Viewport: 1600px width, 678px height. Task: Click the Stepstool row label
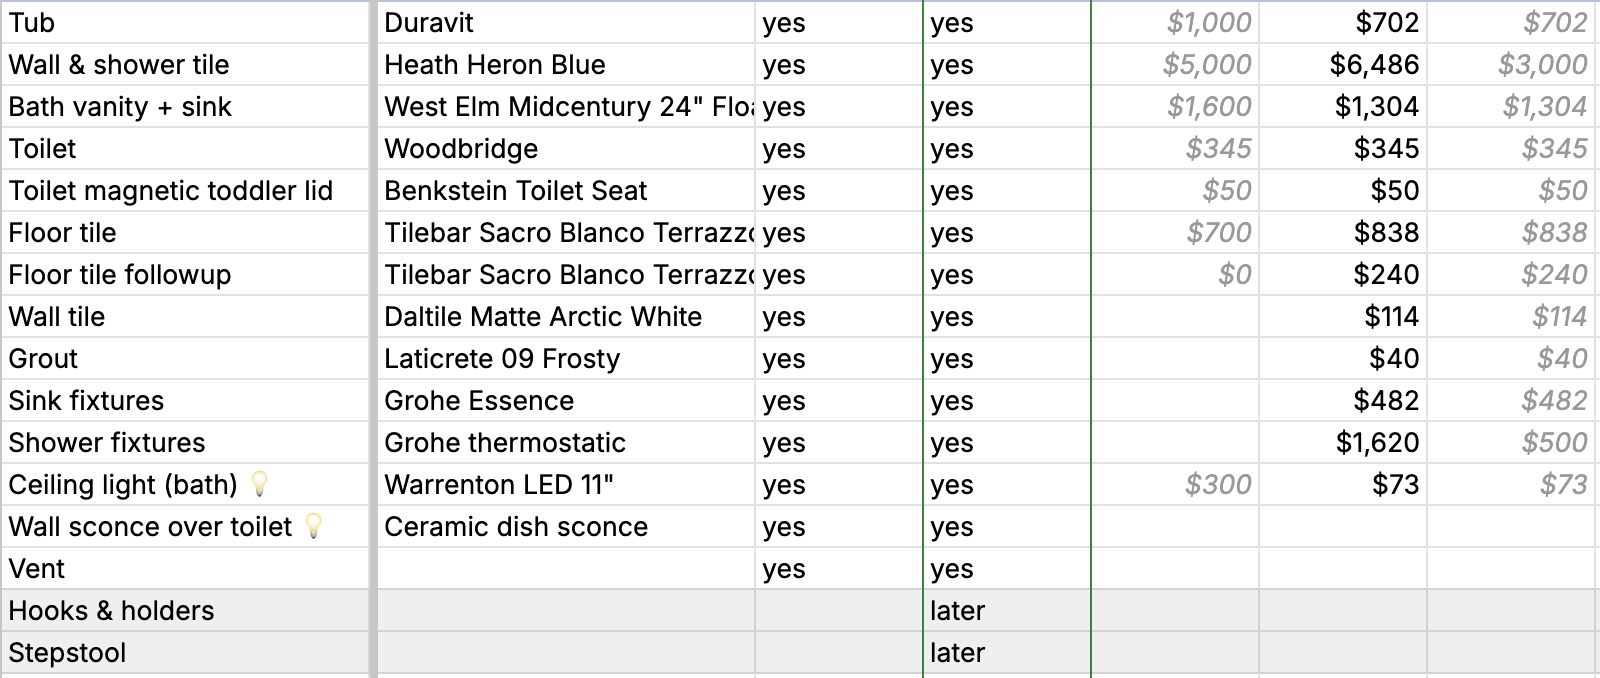(x=185, y=652)
